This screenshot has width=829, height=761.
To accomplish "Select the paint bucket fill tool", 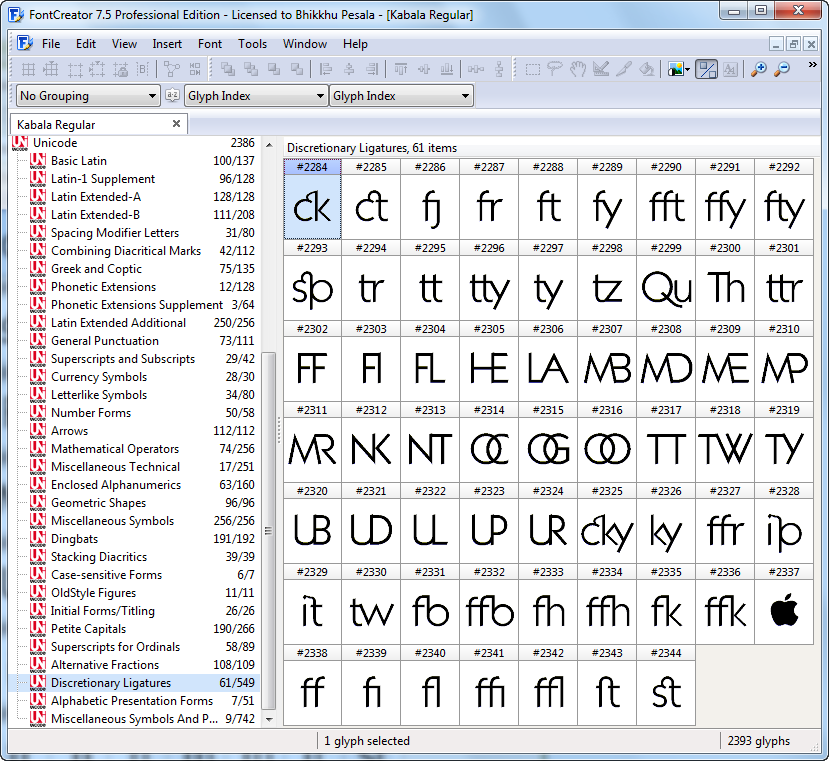I will pyautogui.click(x=647, y=69).
